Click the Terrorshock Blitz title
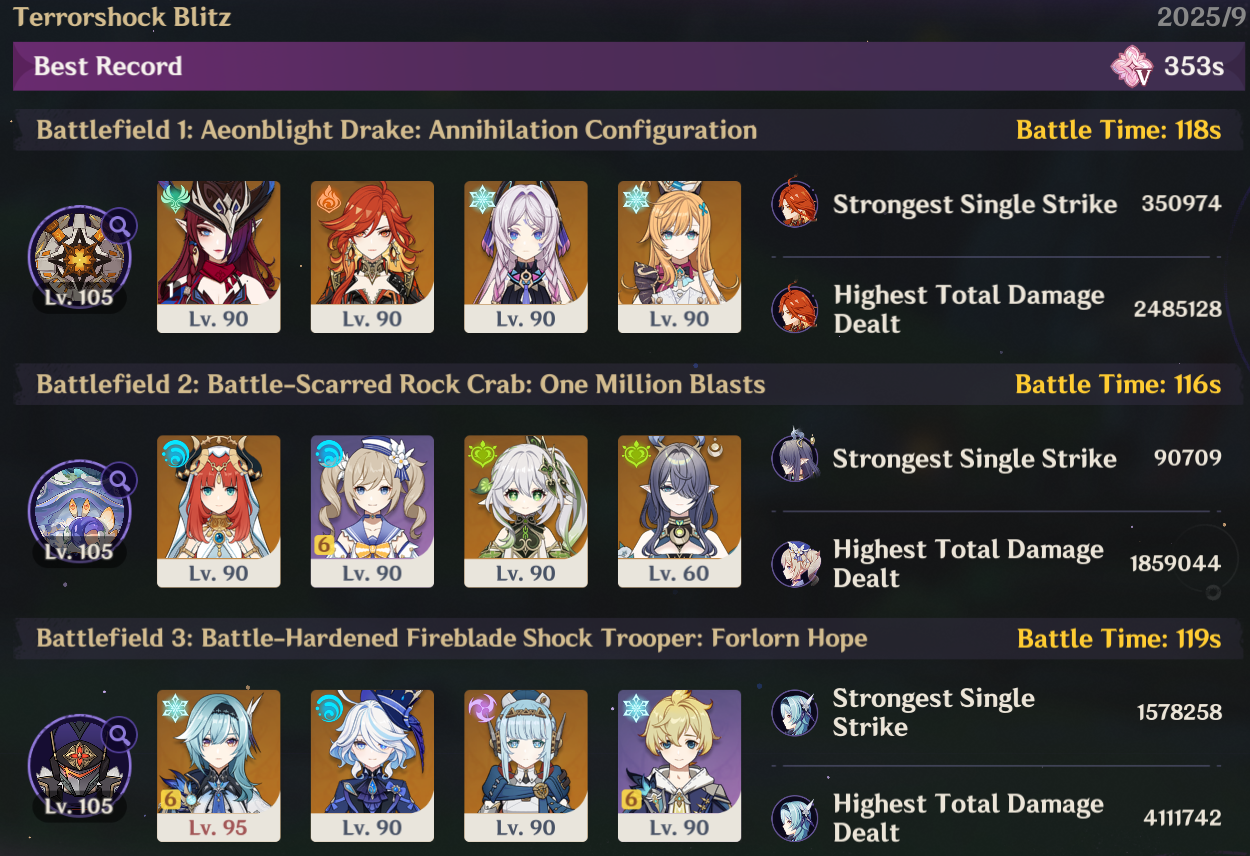Image resolution: width=1250 pixels, height=856 pixels. pyautogui.click(x=122, y=16)
